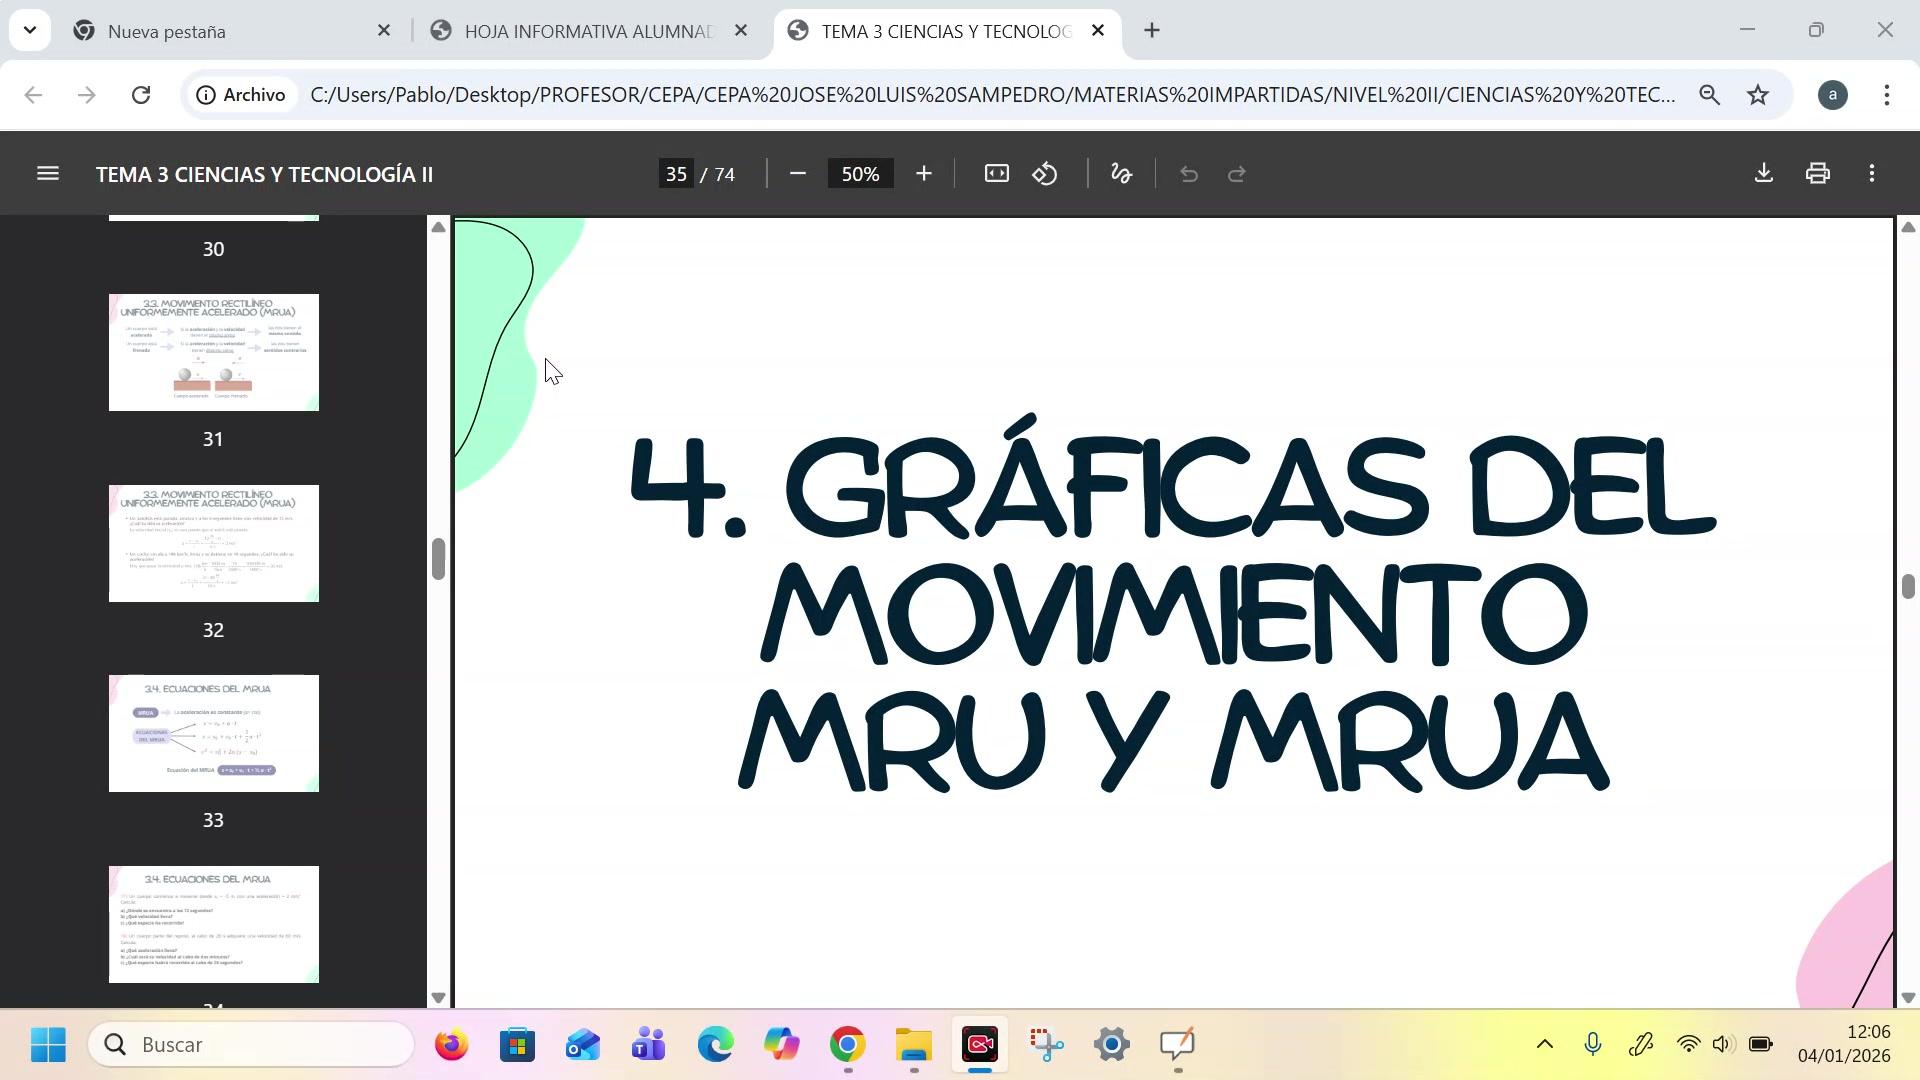Print the PDF document
The width and height of the screenshot is (1920, 1080).
click(1817, 174)
